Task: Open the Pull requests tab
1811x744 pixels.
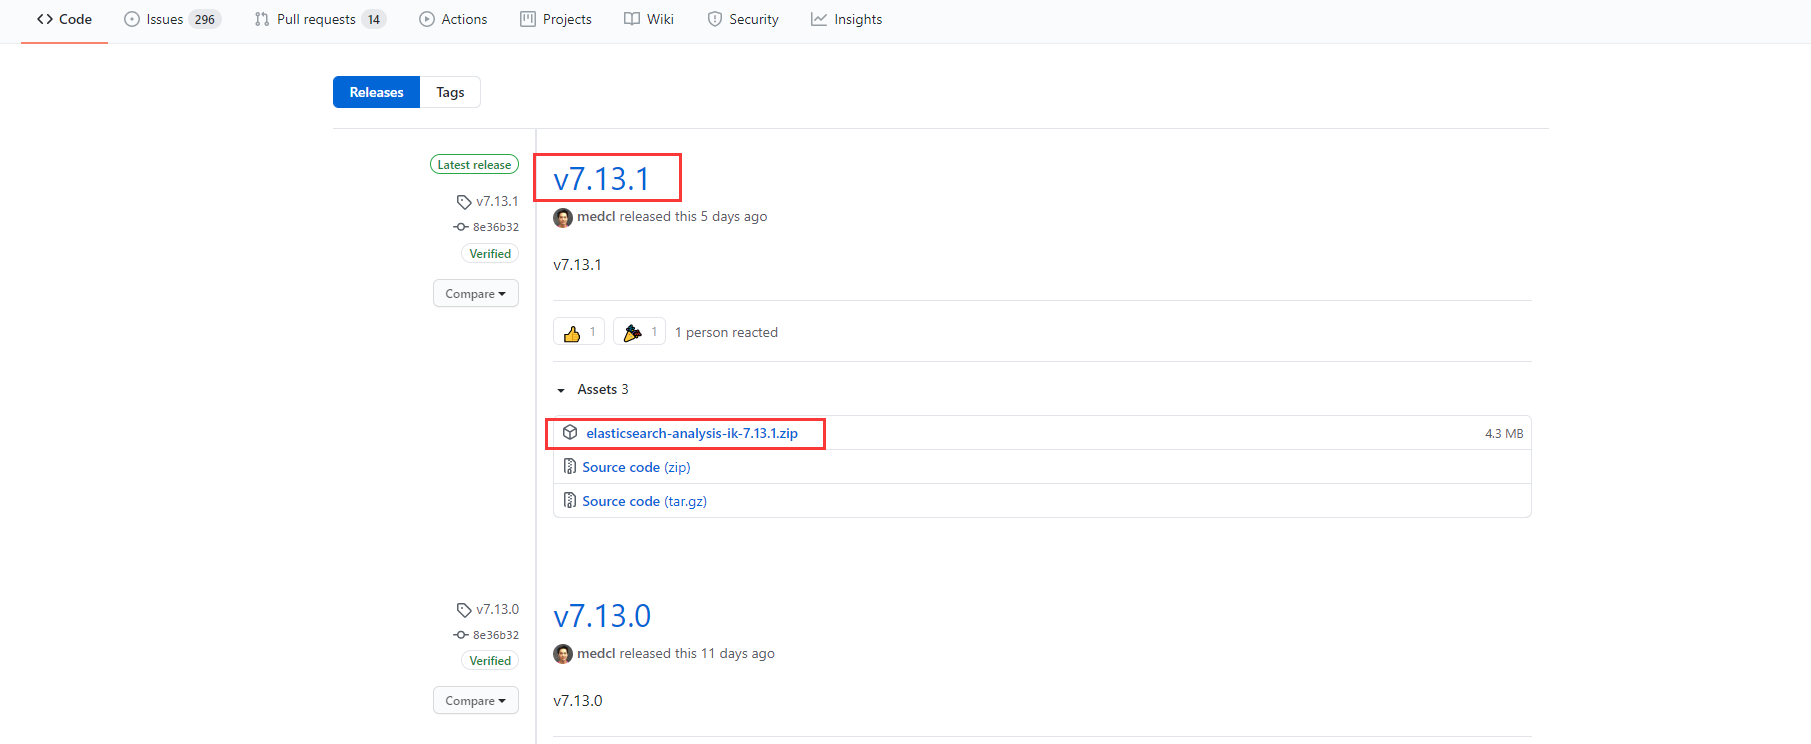Action: coord(320,19)
